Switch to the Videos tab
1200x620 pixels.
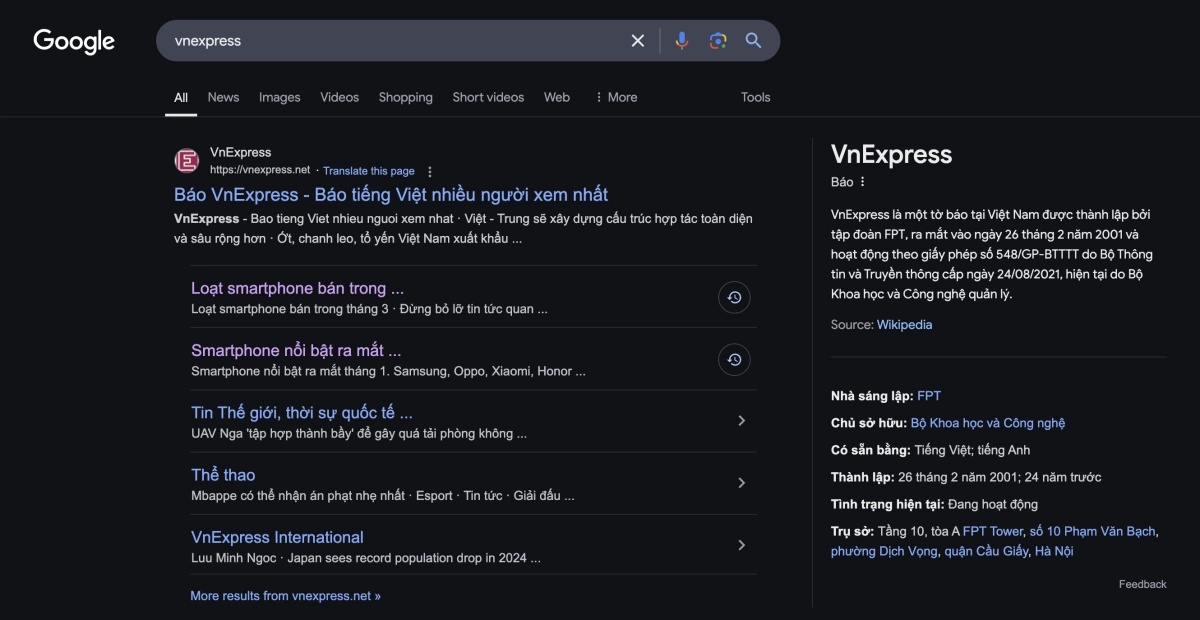(x=340, y=97)
